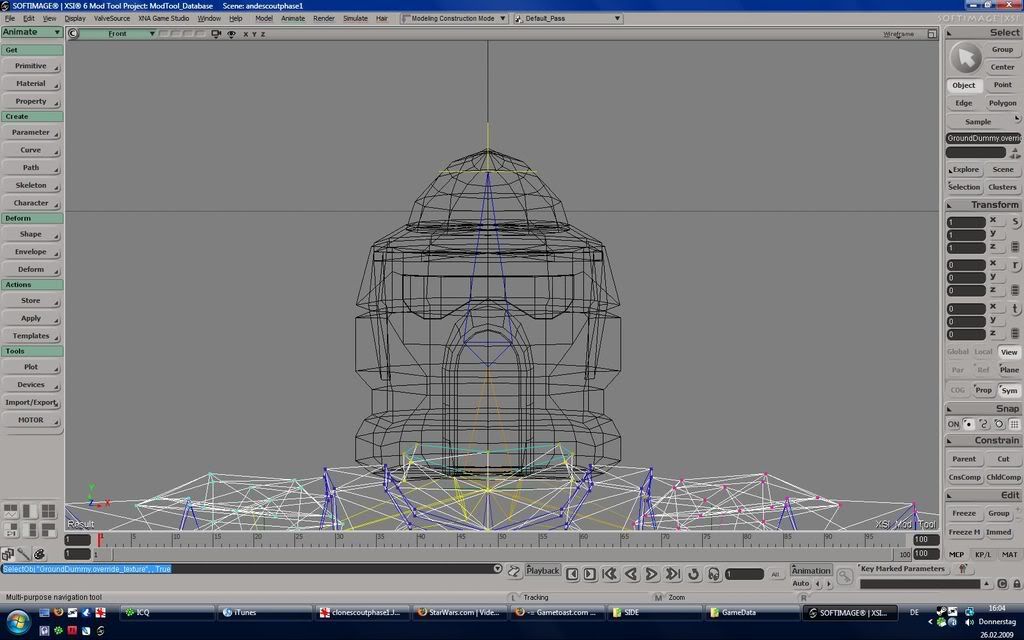Click snap to grid icon
Screen dimensions: 1024x640
click(x=1014, y=424)
